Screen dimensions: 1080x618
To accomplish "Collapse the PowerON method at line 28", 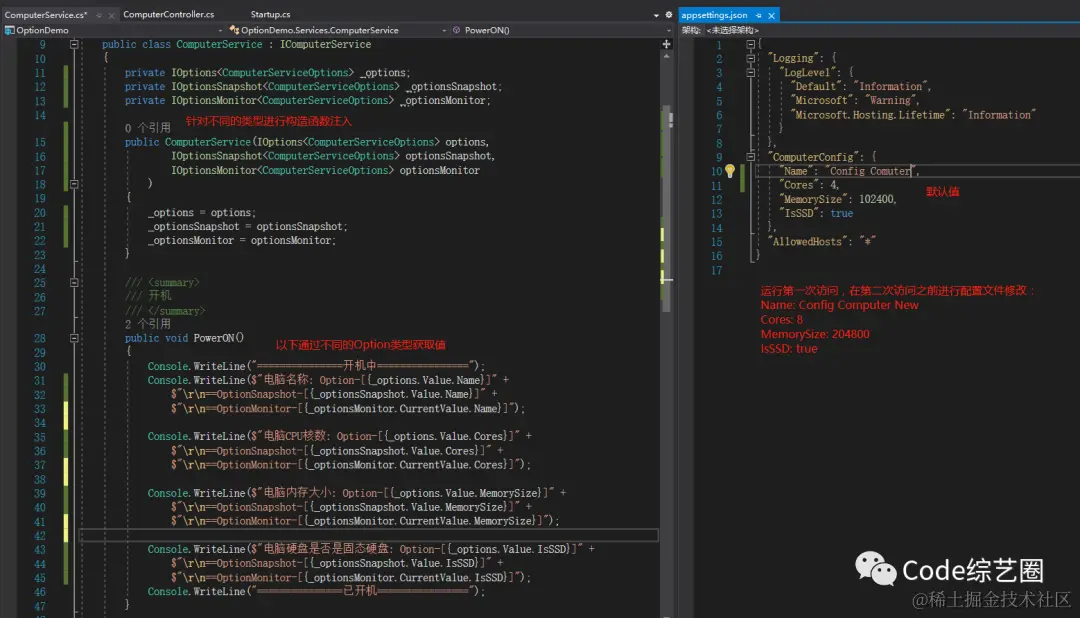I will tap(74, 338).
